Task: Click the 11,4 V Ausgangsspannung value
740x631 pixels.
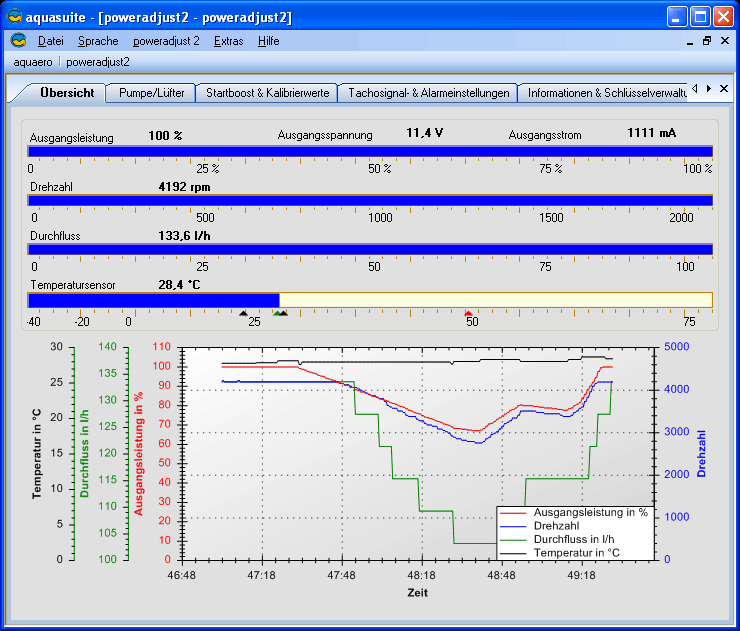Action: coord(425,133)
